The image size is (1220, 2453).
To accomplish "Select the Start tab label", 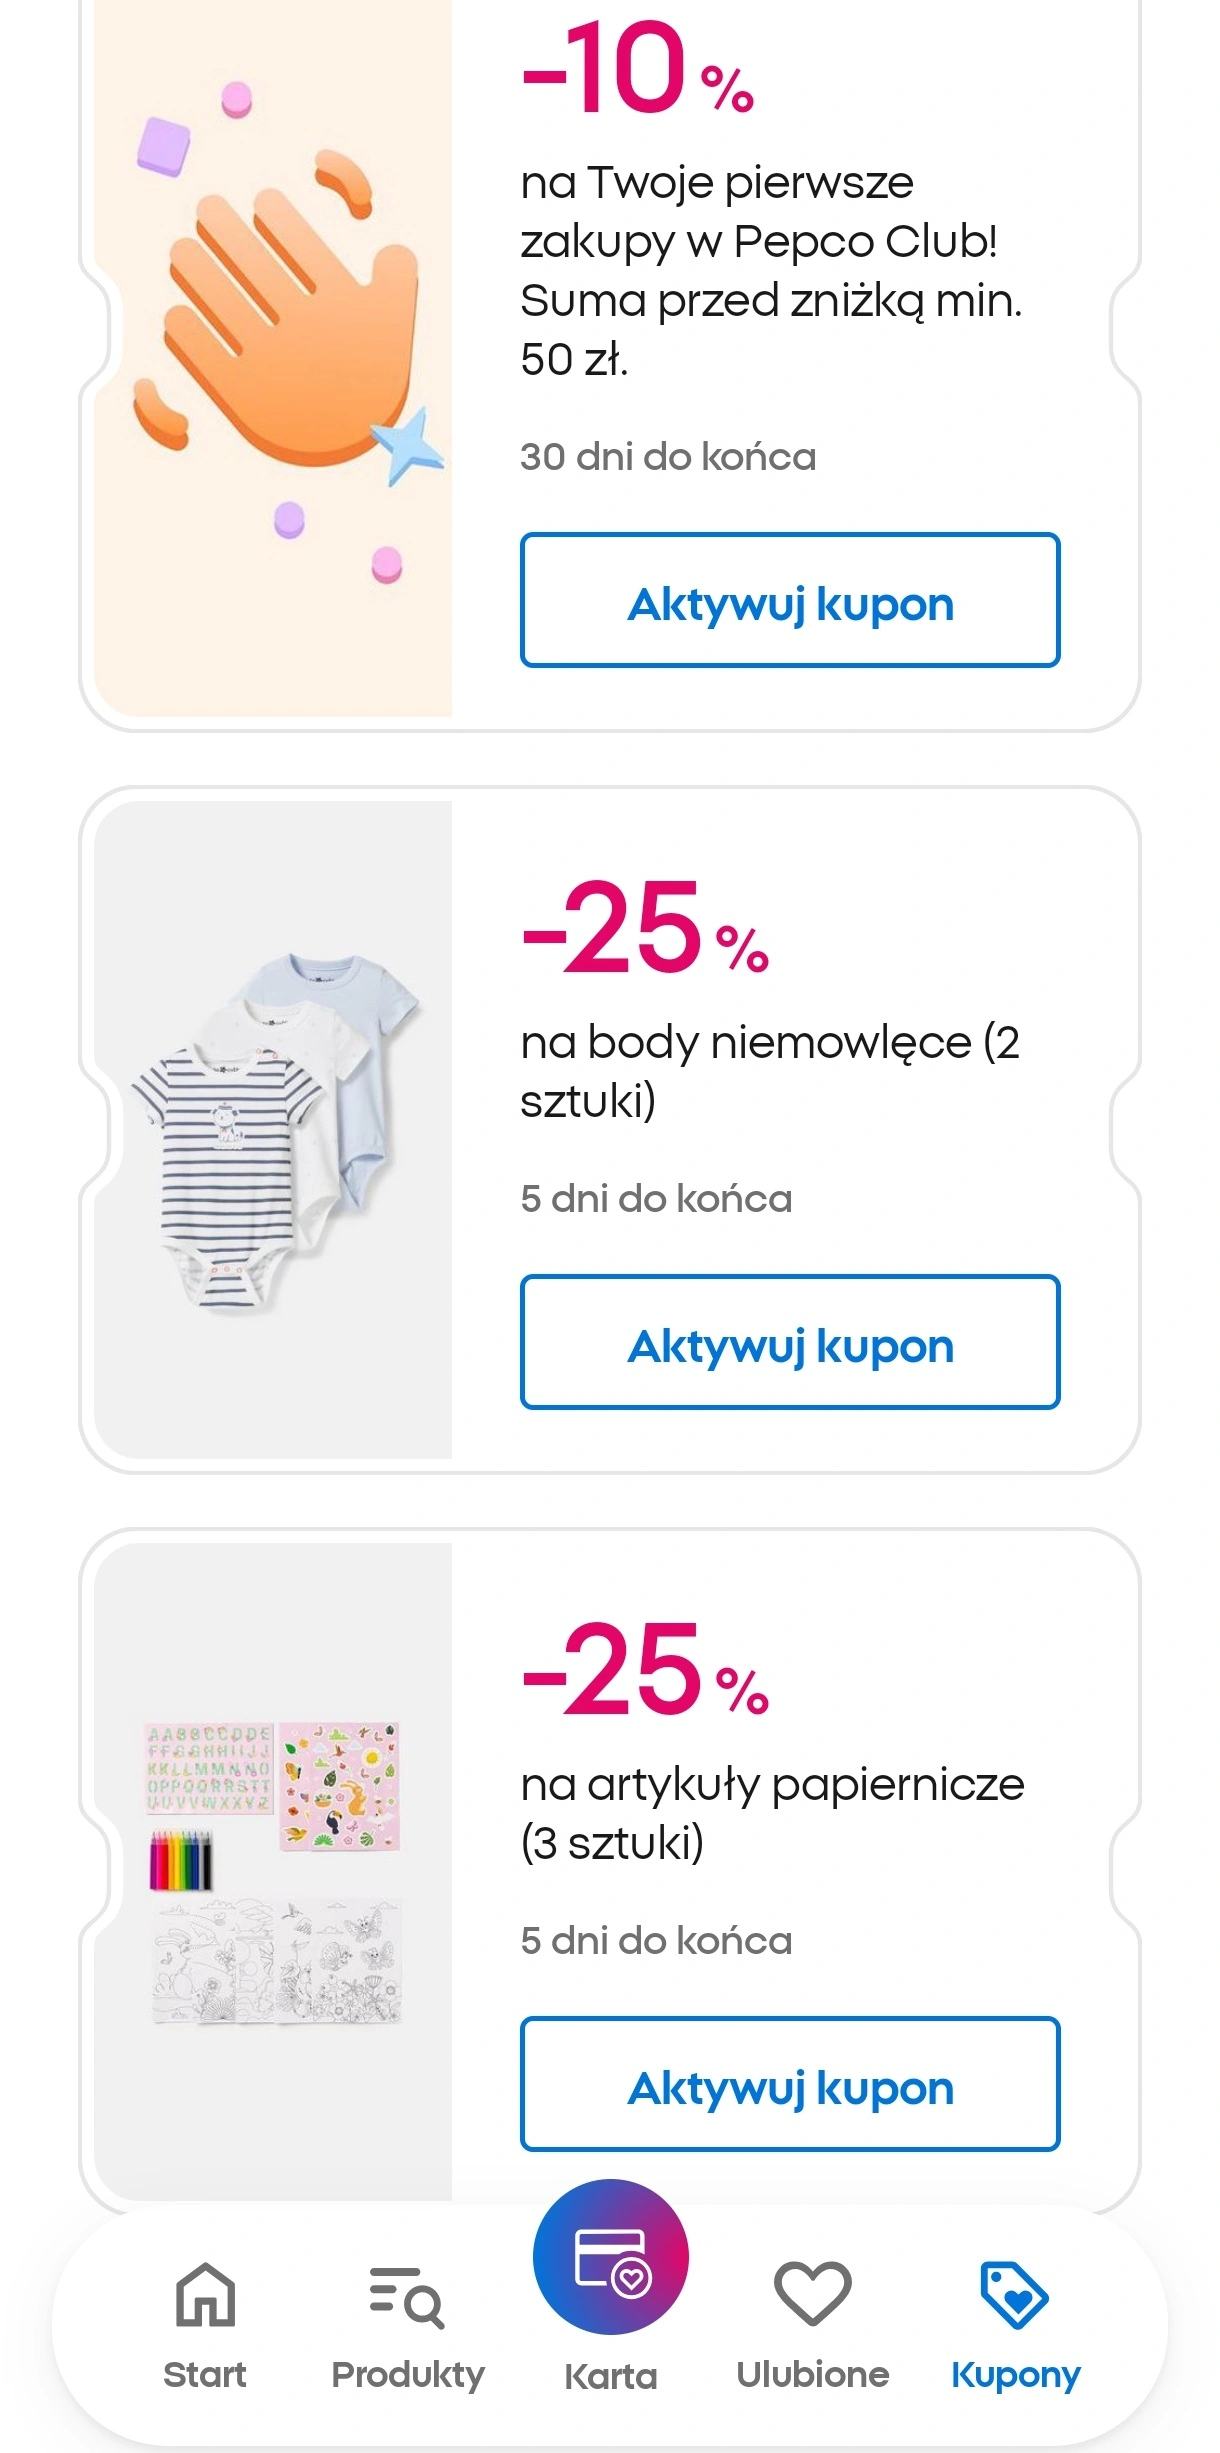I will [205, 2374].
